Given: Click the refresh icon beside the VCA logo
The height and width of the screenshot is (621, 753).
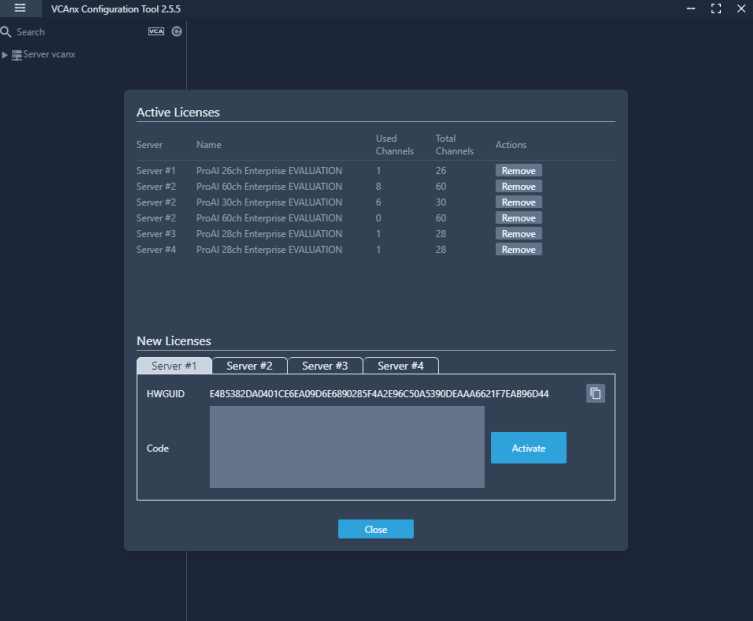Looking at the screenshot, I should coord(177,32).
